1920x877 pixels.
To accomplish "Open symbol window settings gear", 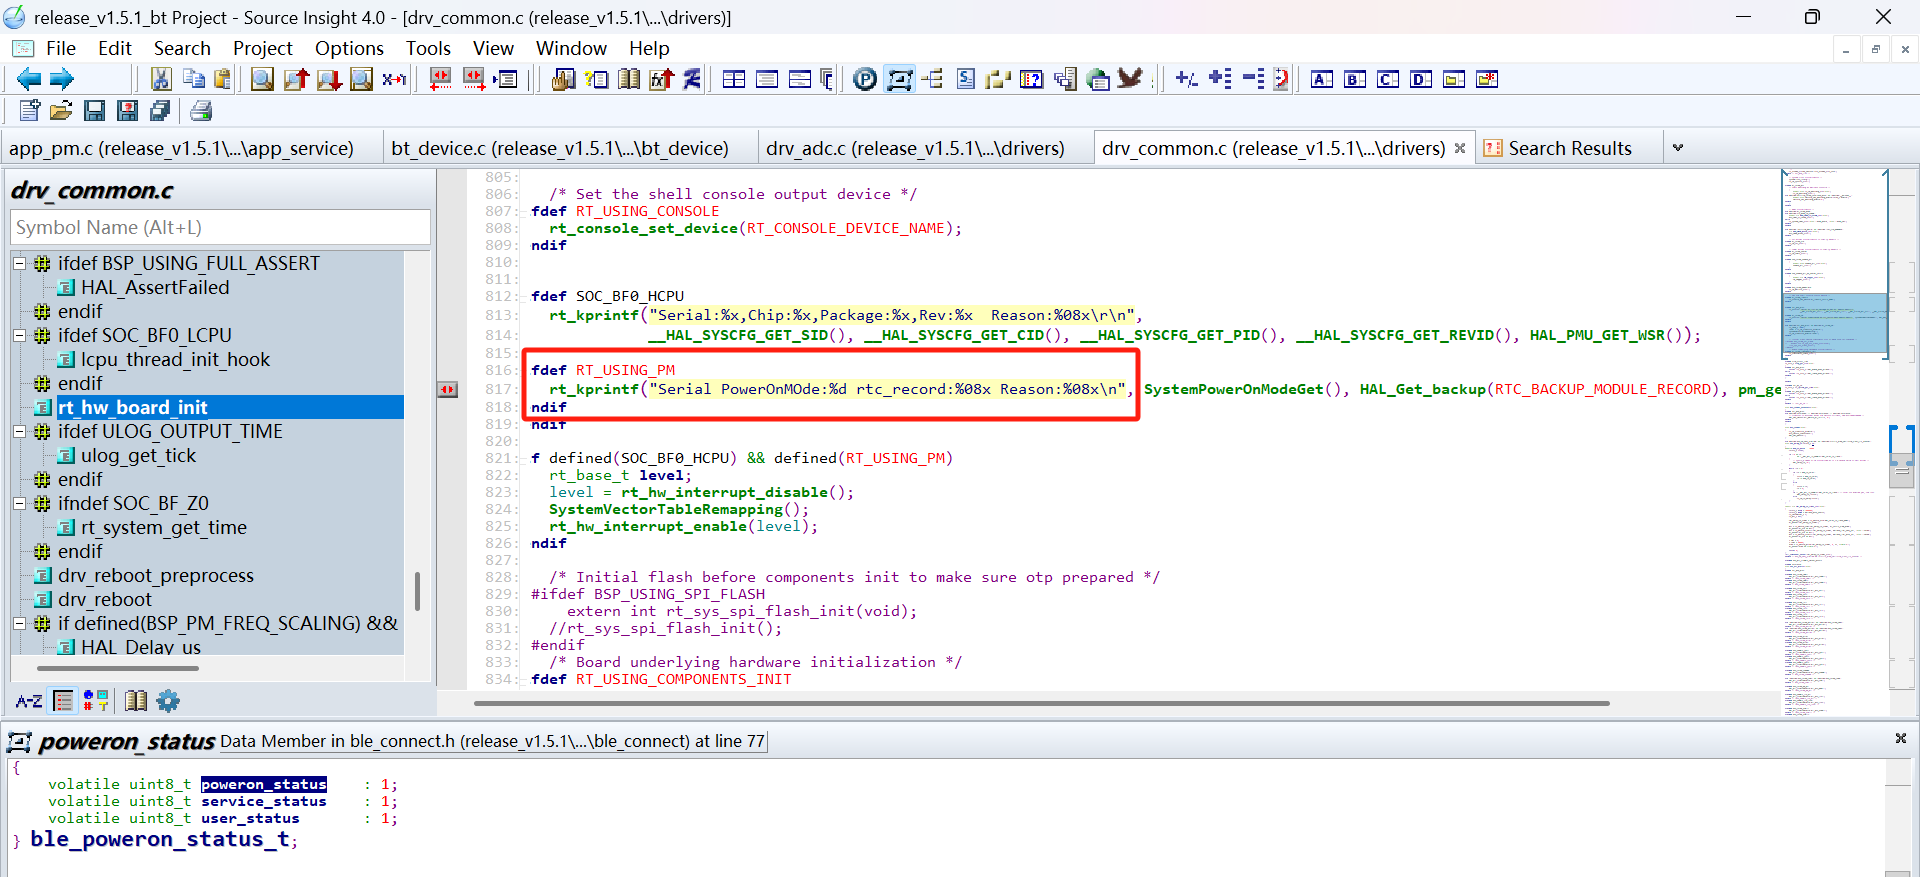I will [x=168, y=701].
